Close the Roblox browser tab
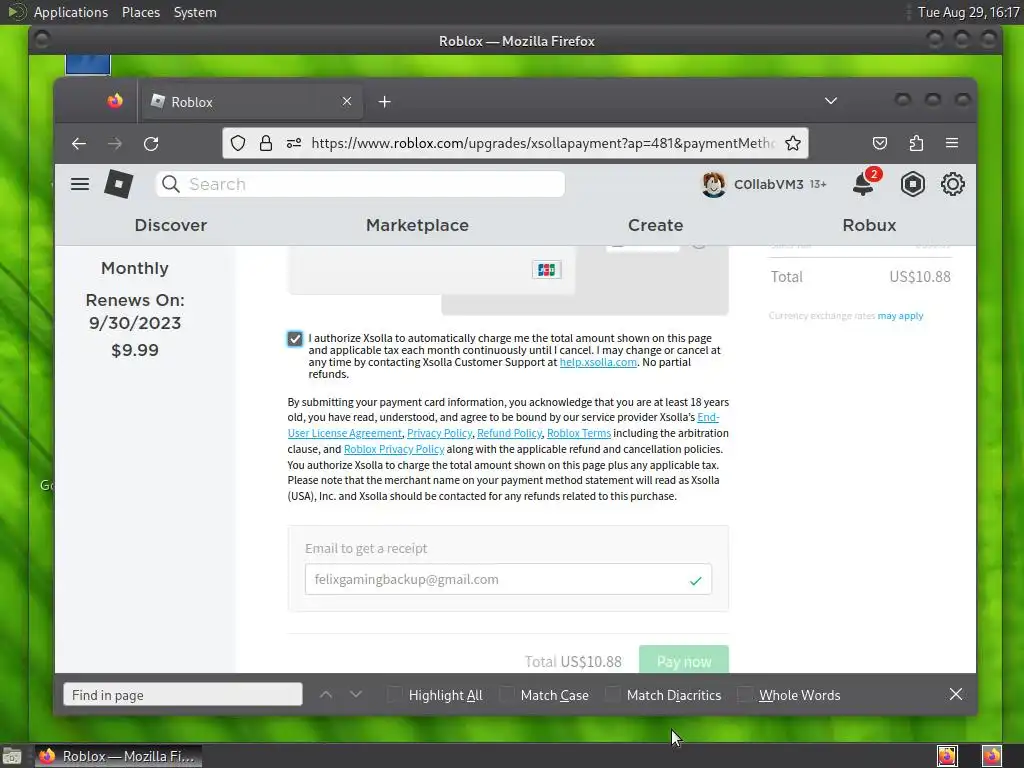The image size is (1024, 768). pos(347,101)
